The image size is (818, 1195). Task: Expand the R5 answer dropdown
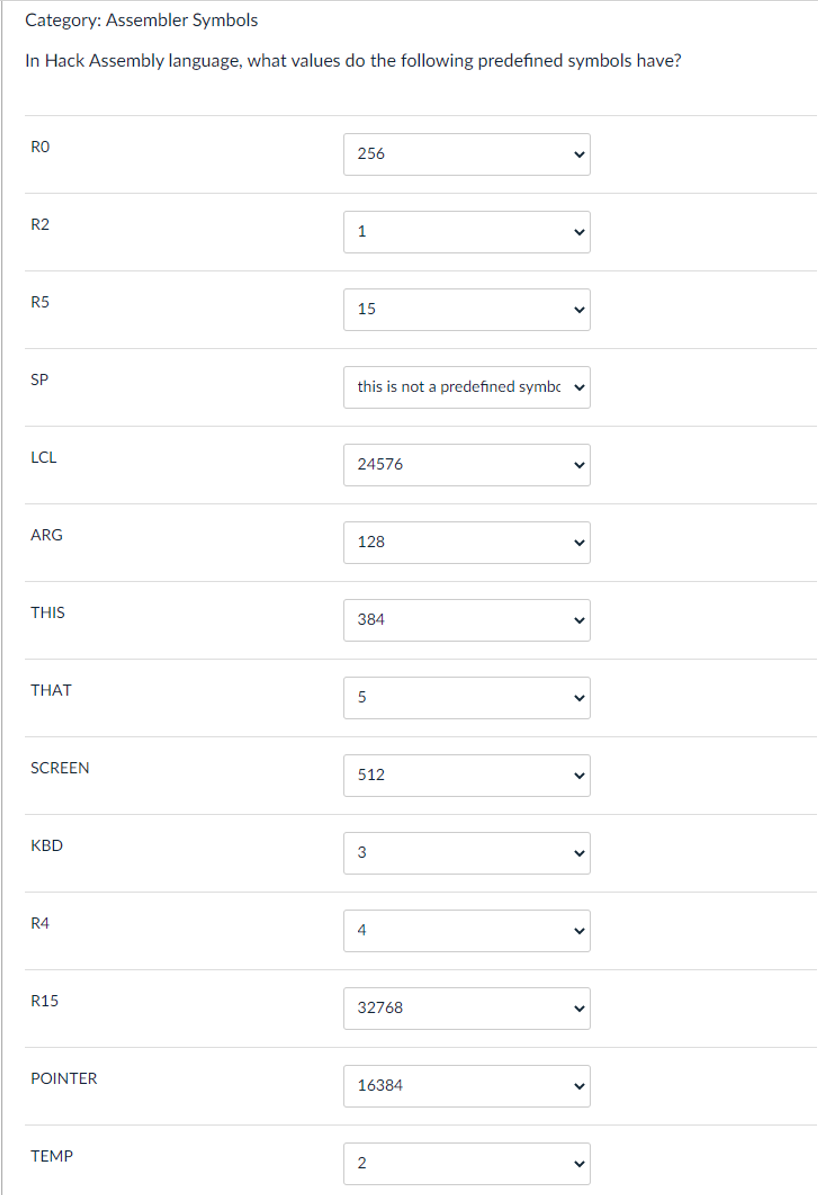[467, 310]
